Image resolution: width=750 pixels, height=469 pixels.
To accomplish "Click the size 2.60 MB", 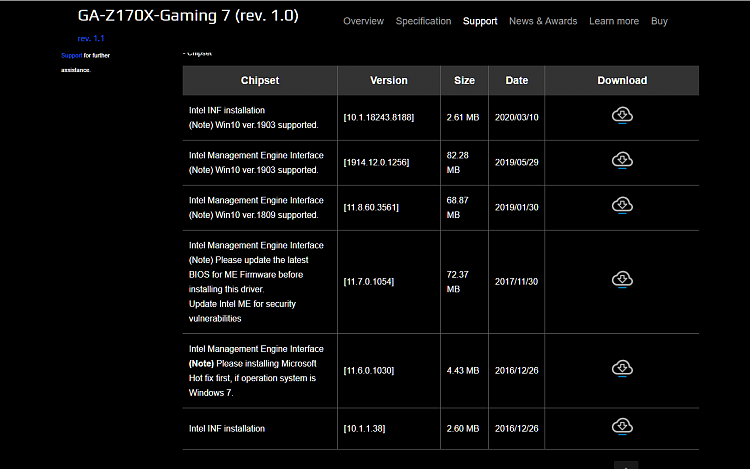I will (463, 429).
